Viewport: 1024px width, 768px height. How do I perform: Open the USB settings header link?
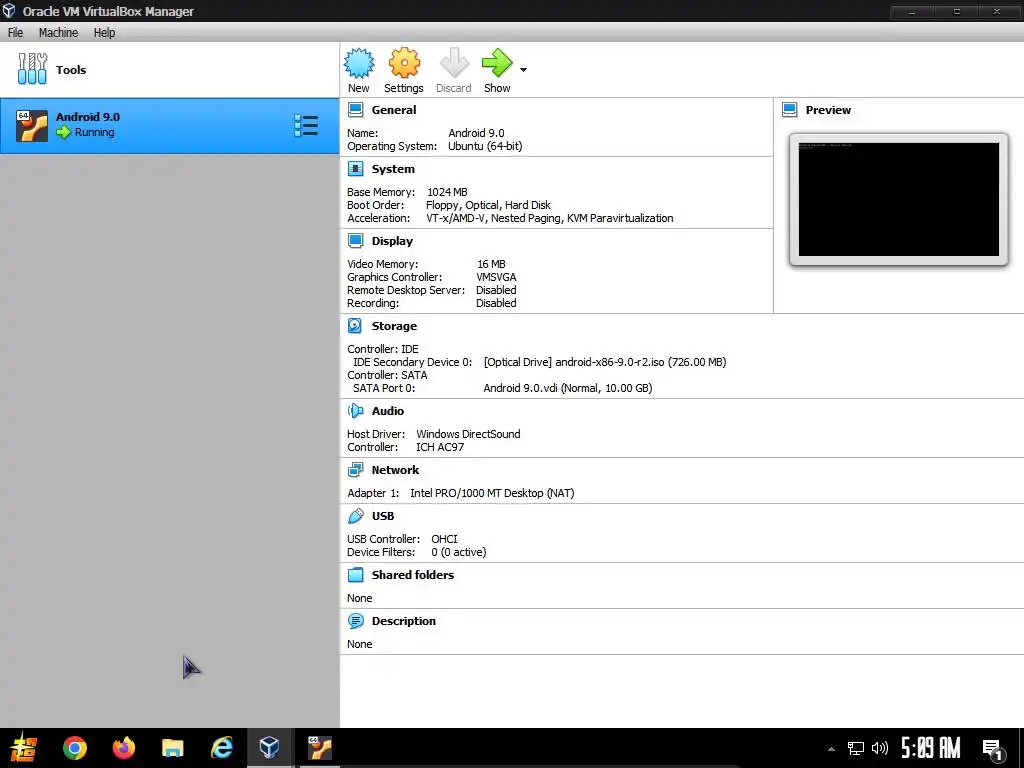[x=383, y=516]
